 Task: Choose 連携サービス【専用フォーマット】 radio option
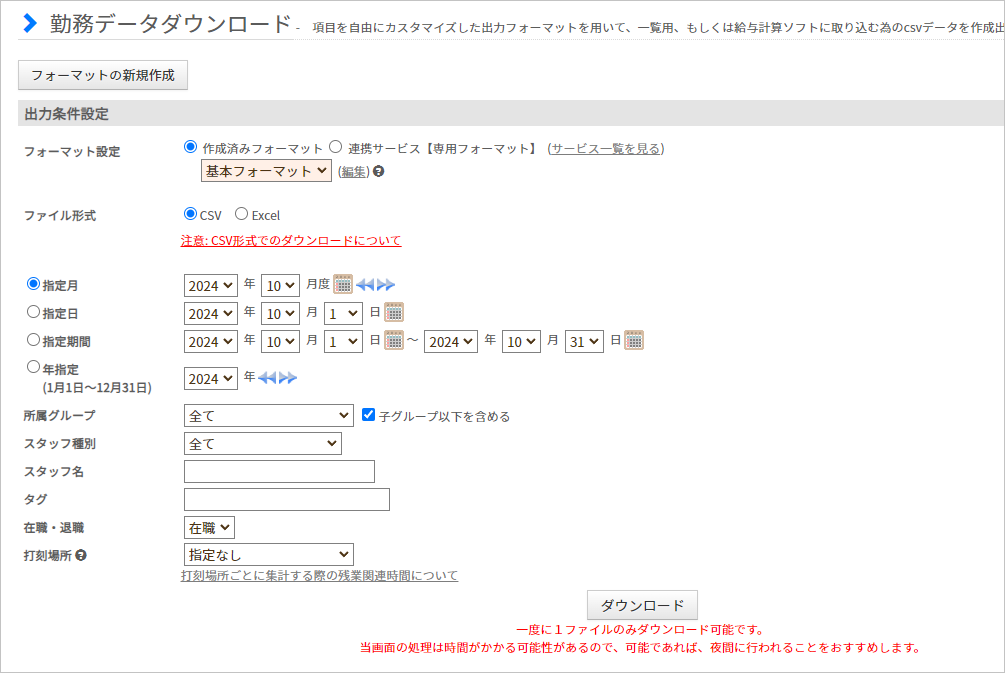pos(336,147)
